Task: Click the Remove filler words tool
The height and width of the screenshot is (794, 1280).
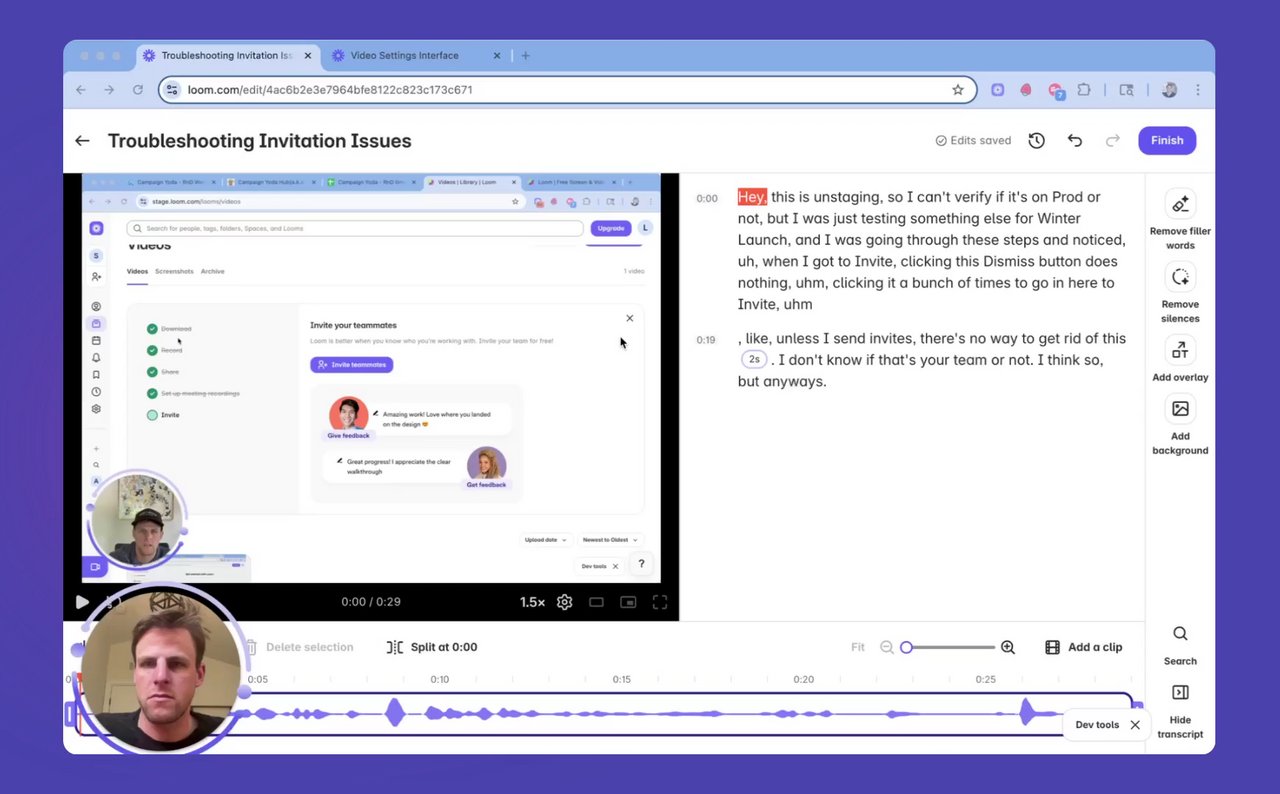Action: (x=1180, y=220)
